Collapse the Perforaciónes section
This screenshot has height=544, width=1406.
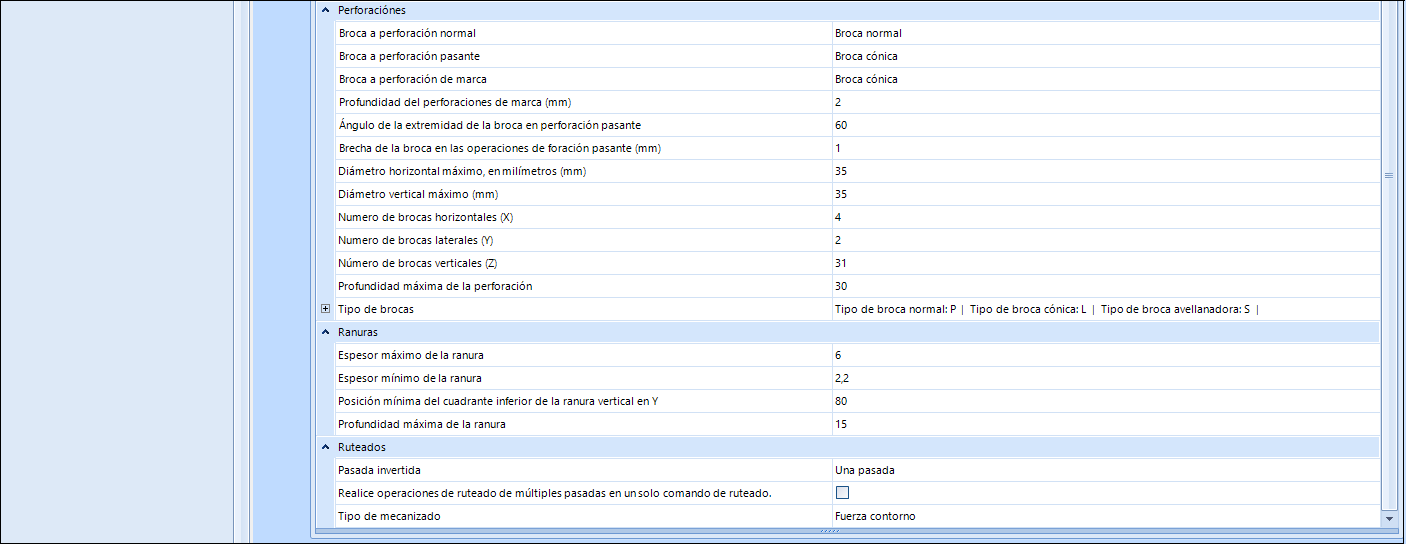coord(325,10)
